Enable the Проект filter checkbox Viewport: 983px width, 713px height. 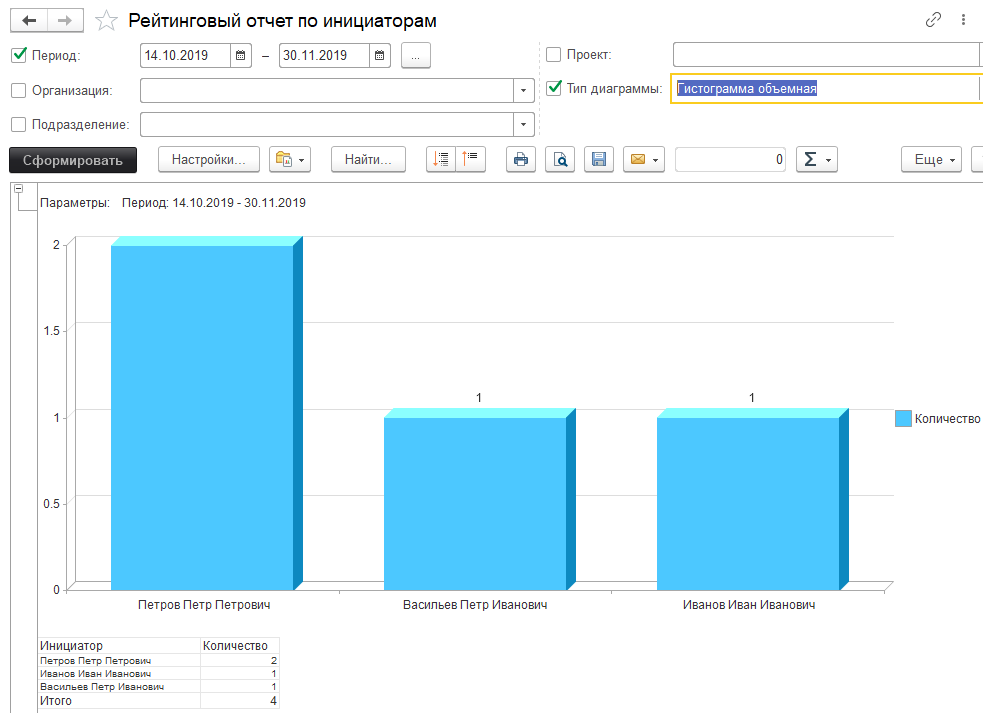click(x=554, y=55)
